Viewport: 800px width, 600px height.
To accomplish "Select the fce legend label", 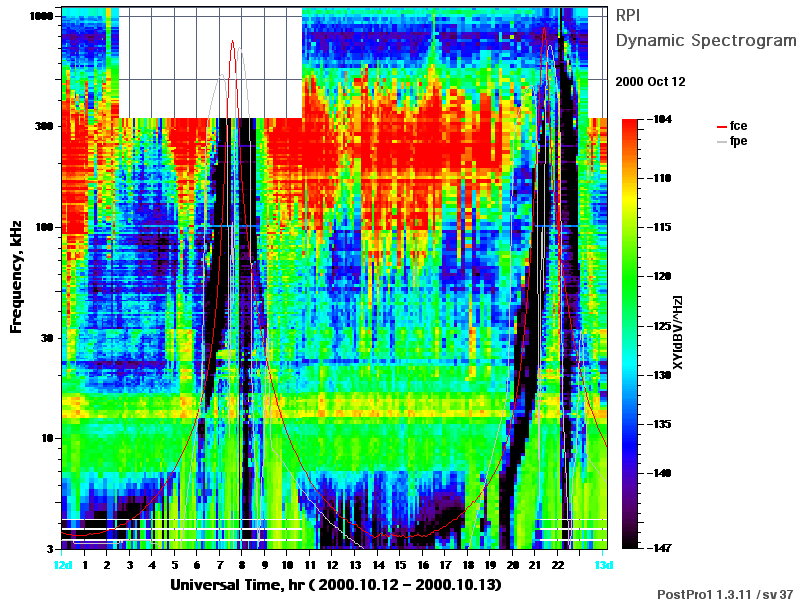I will click(738, 126).
